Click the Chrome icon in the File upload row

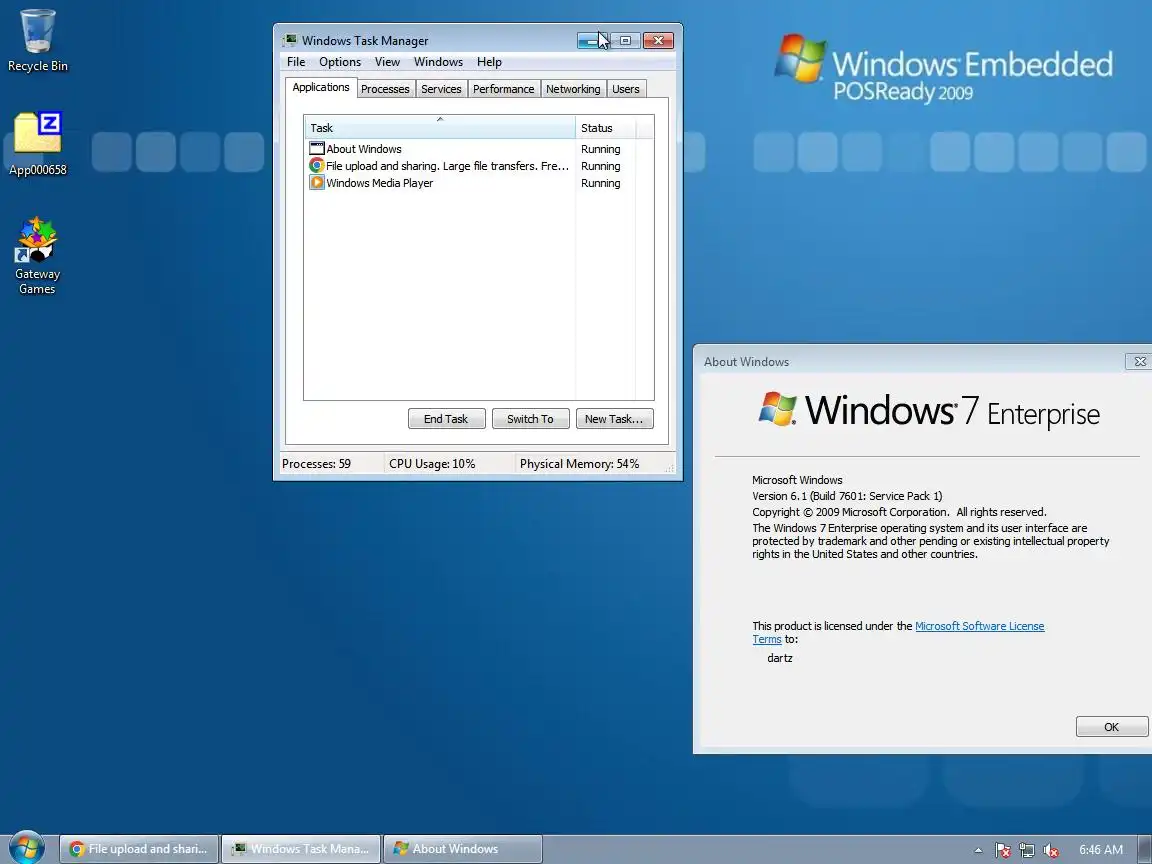(317, 166)
